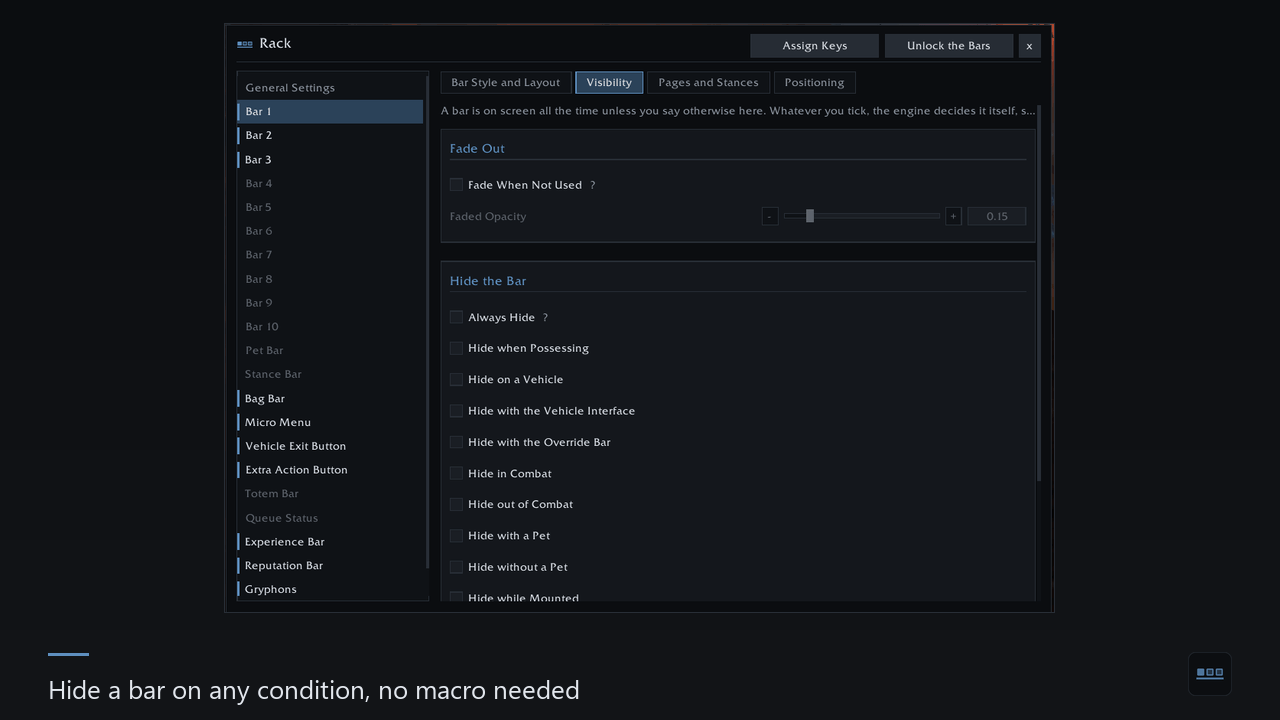1280x720 pixels.
Task: Toggle Hide when Possessing
Action: 456,348
